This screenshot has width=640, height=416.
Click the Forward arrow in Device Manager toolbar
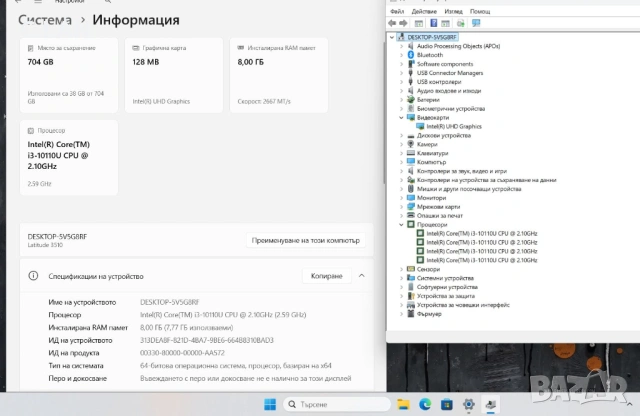[403, 23]
